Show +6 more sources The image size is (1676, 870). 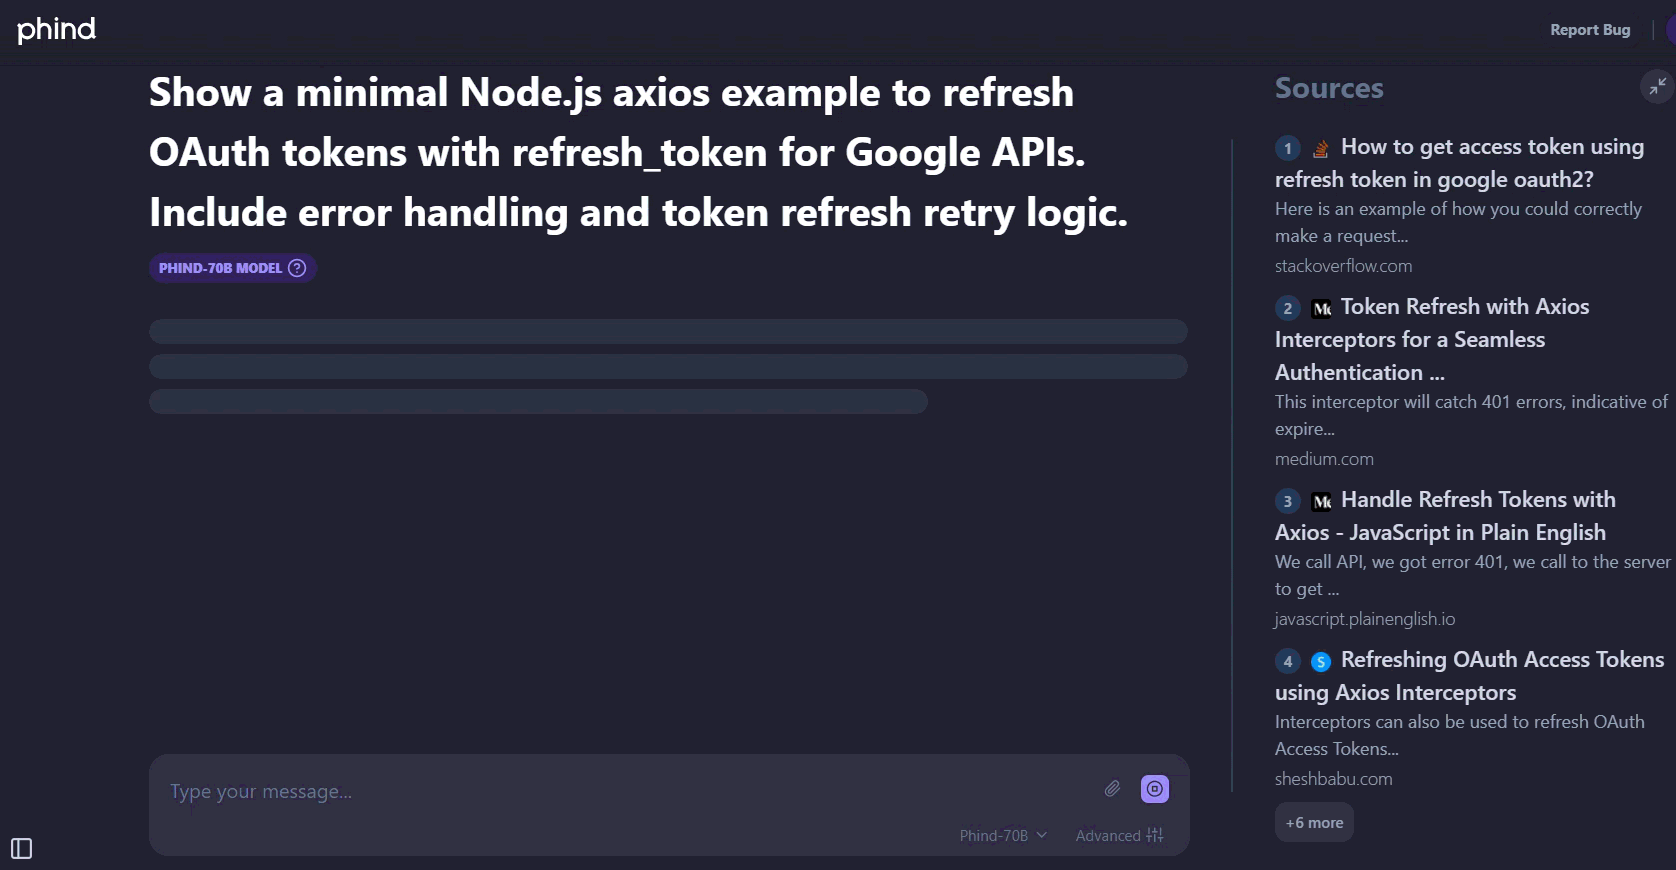[x=1314, y=823]
